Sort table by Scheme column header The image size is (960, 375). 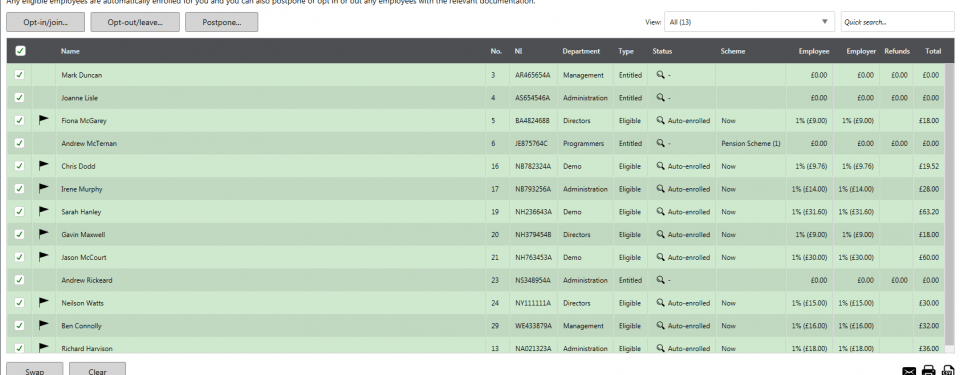tap(733, 51)
